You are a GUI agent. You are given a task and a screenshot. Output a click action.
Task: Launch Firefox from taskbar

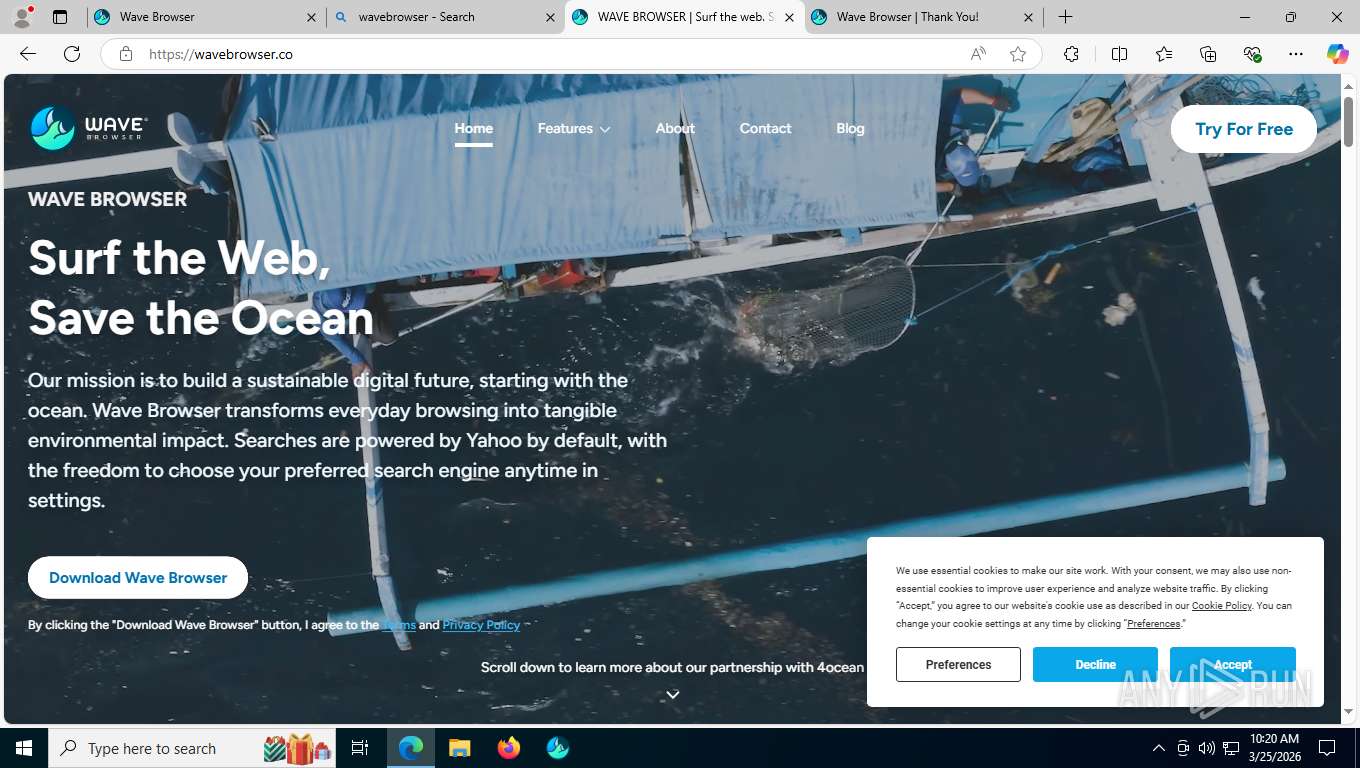[x=509, y=748]
